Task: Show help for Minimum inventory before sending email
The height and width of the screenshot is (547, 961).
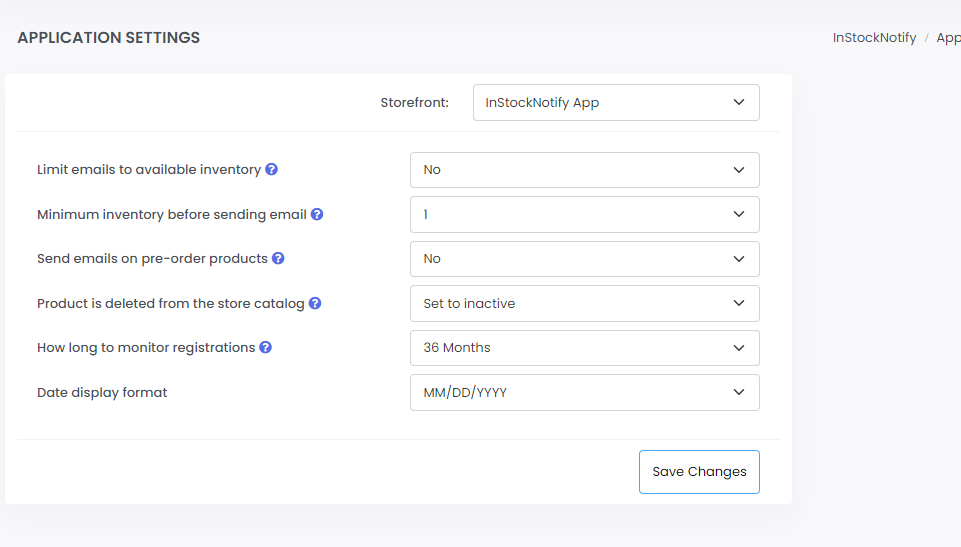Action: coord(317,214)
